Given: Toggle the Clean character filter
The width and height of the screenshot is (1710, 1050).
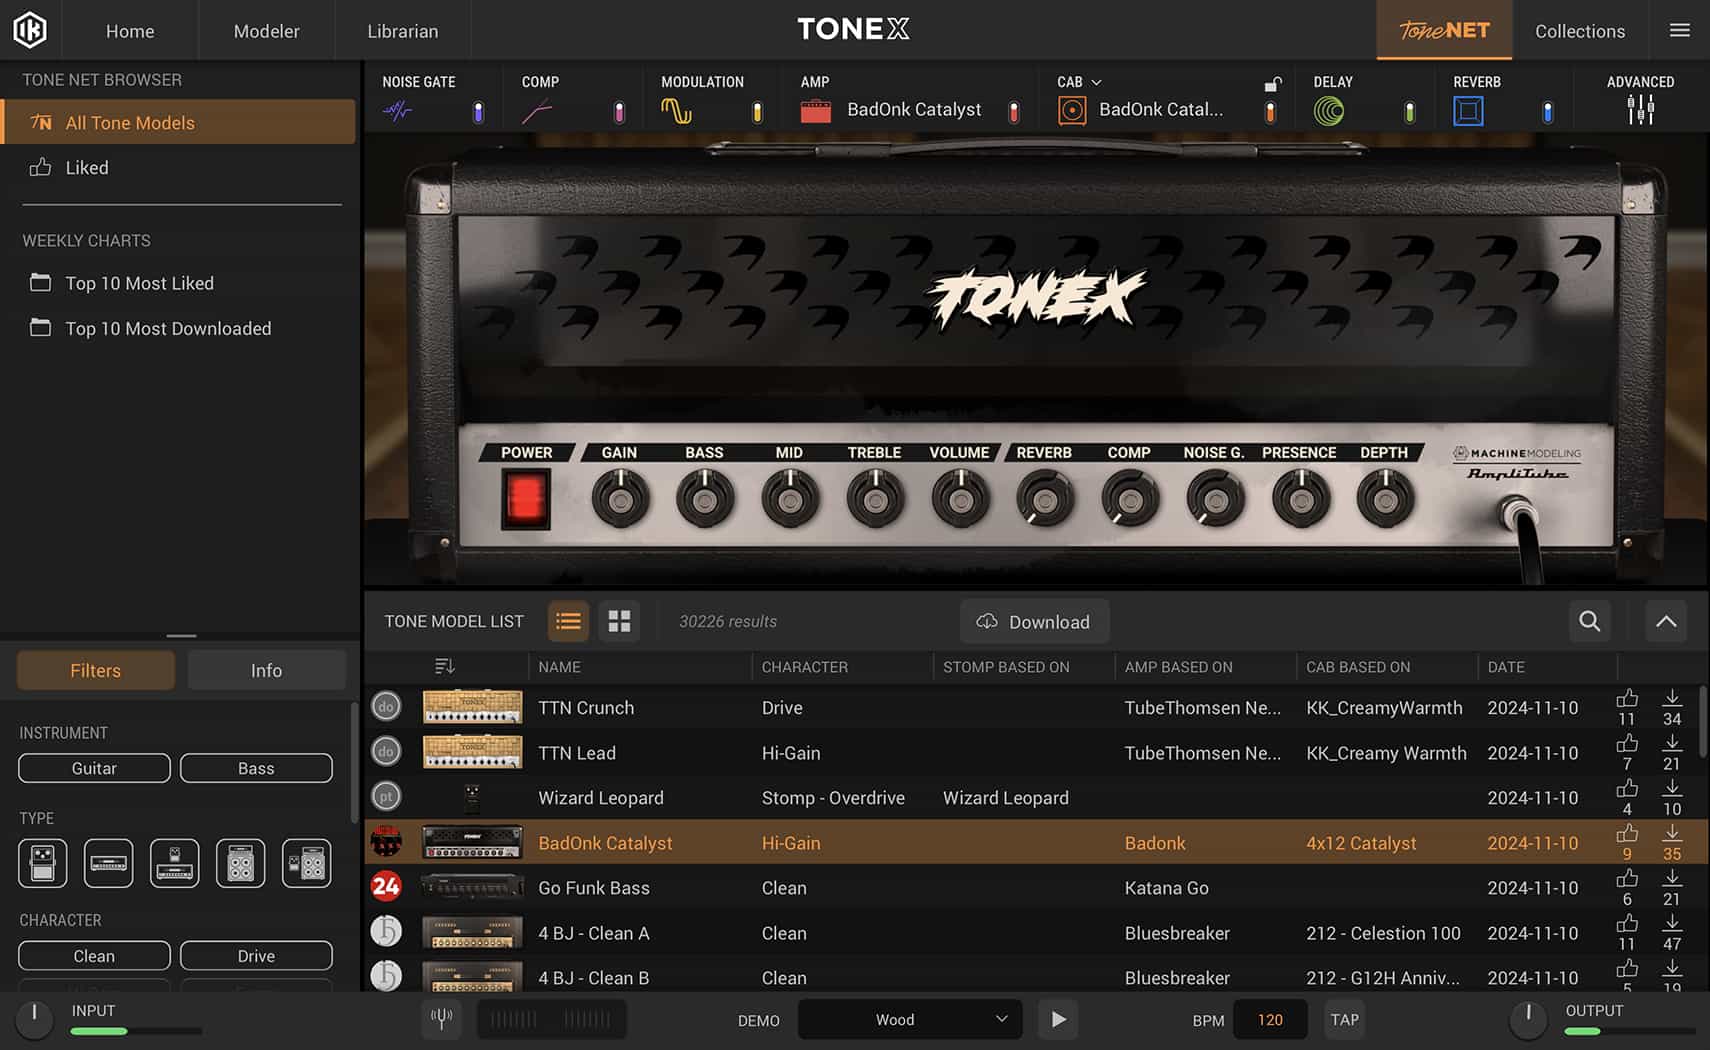Looking at the screenshot, I should 93,955.
